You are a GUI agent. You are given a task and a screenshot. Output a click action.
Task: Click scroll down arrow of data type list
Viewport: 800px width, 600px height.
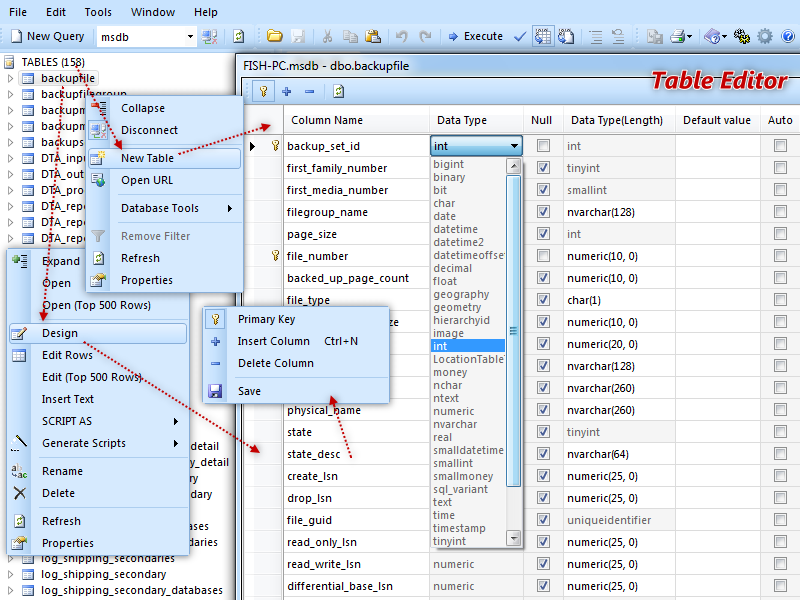tap(514, 538)
